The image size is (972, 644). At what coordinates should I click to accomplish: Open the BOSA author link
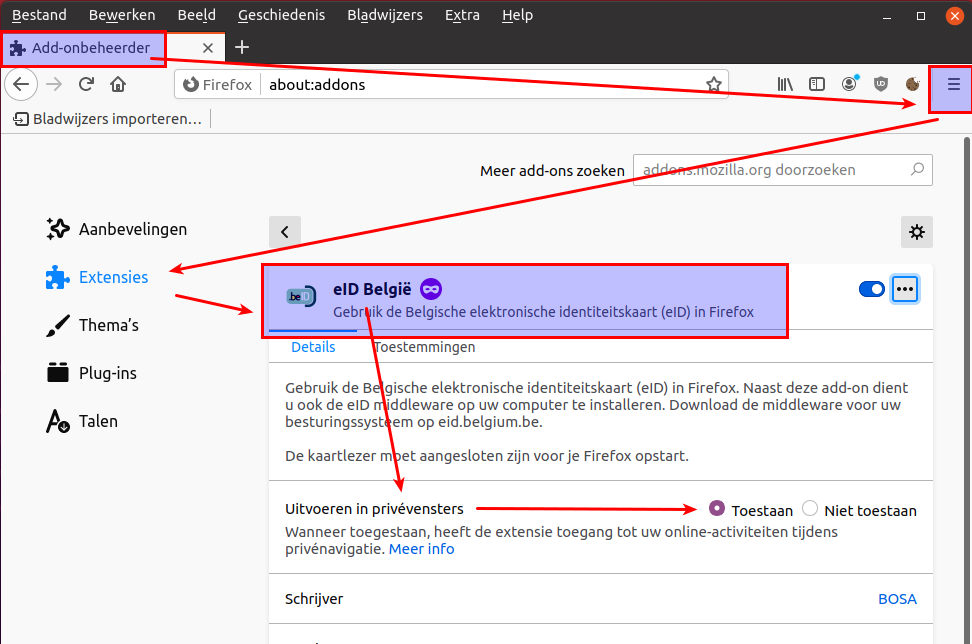[897, 599]
